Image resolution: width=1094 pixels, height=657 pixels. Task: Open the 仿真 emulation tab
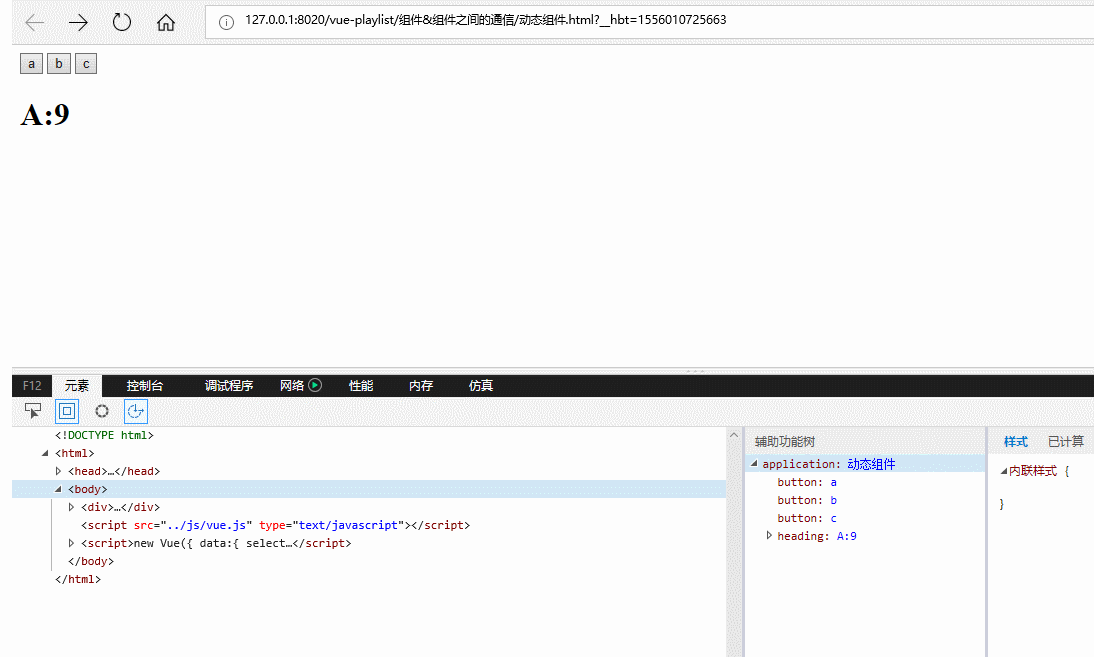coord(481,386)
